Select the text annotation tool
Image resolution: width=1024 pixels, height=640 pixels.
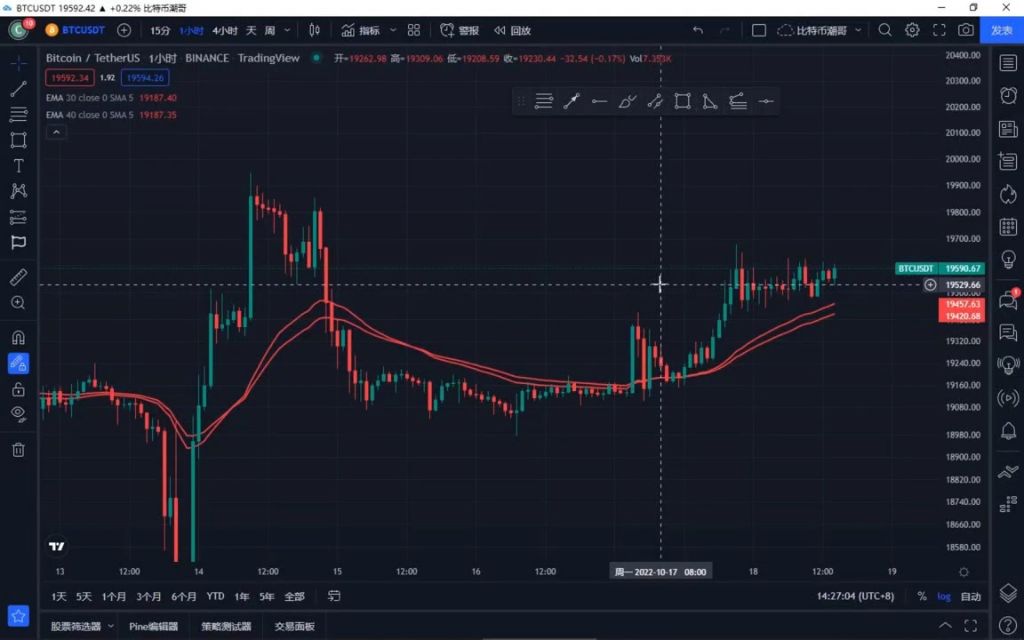(18, 166)
